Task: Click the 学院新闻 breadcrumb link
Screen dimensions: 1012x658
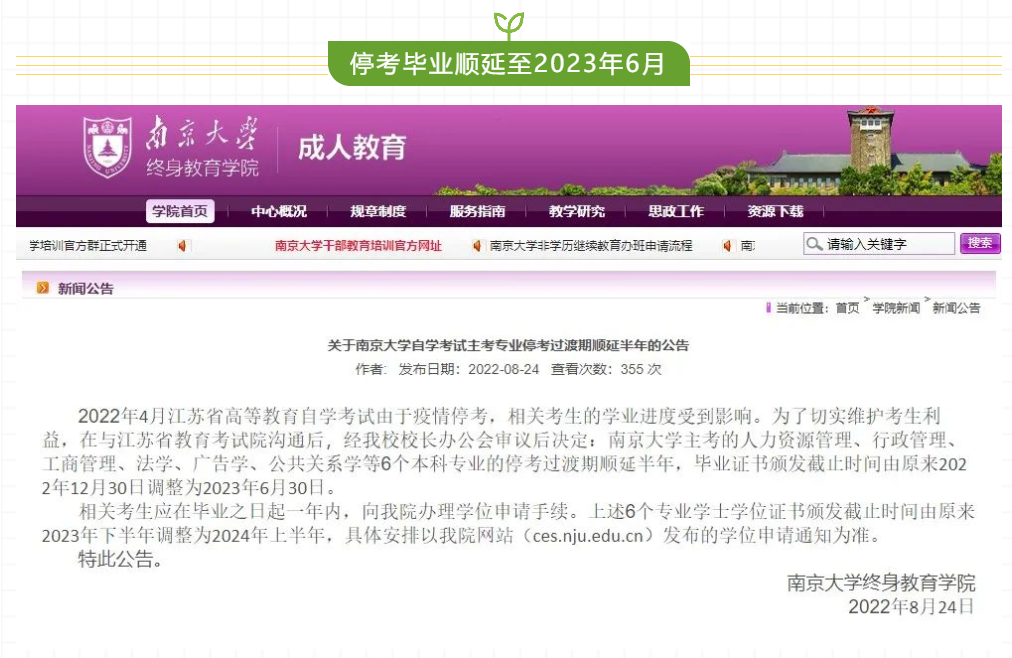Action: 896,308
